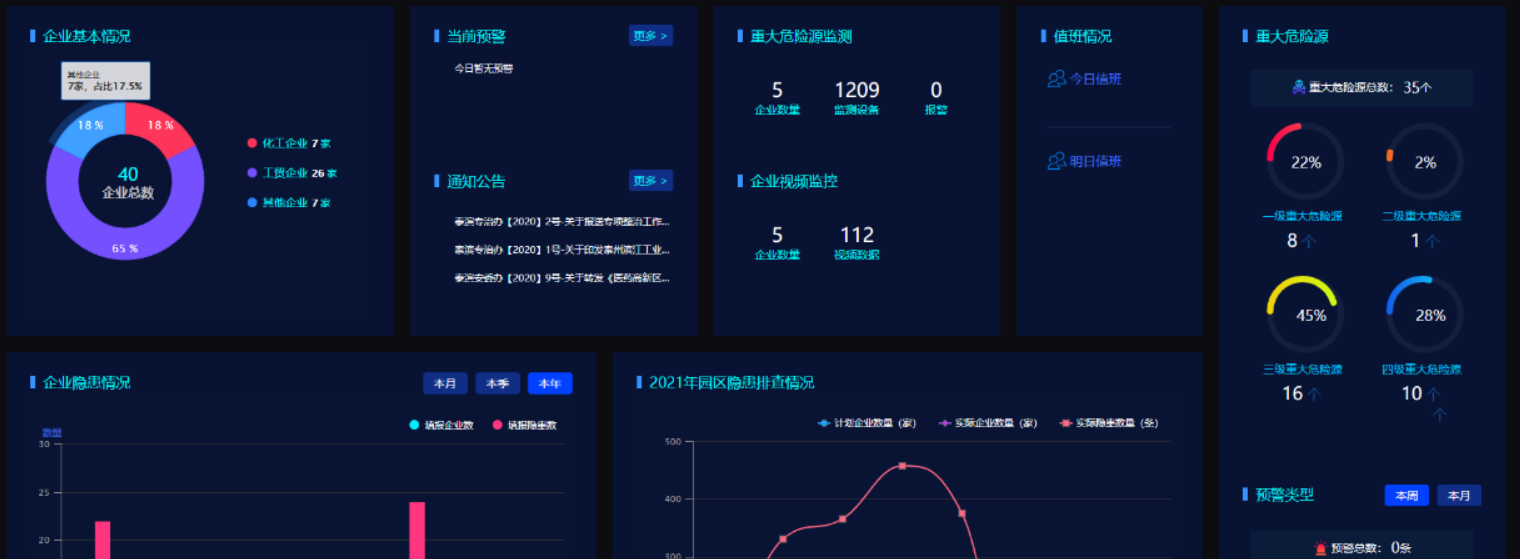
Task: Click the 40 企业总数 donut center
Action: coord(128,182)
